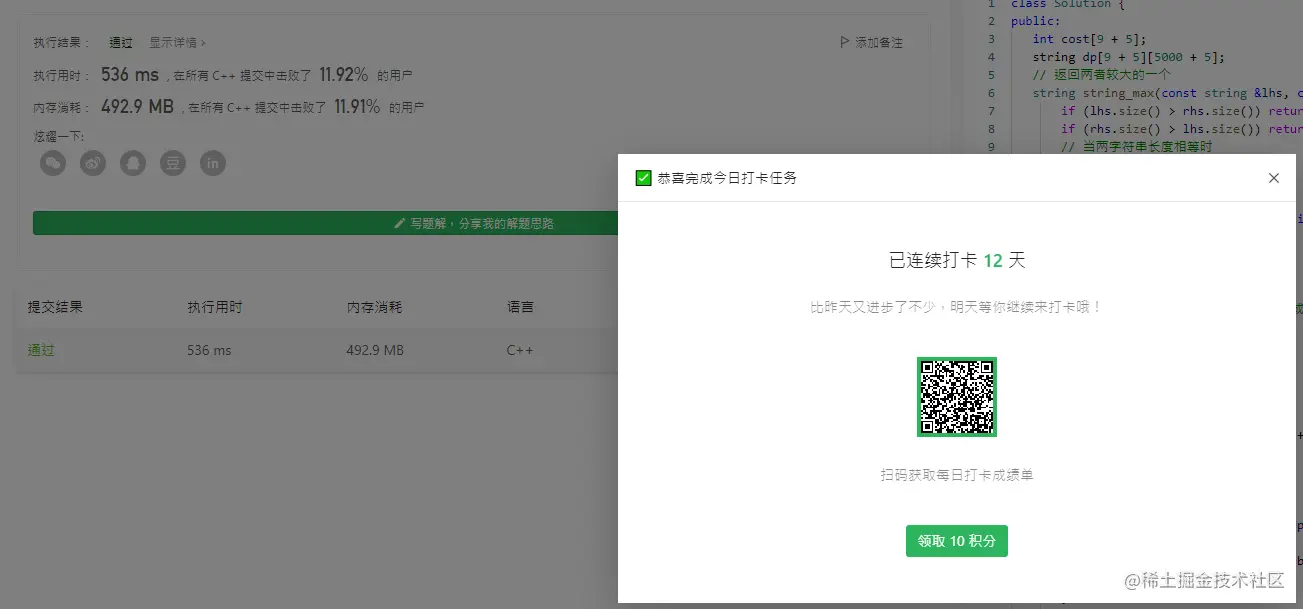Click the 内存消耗 column header

tap(375, 307)
